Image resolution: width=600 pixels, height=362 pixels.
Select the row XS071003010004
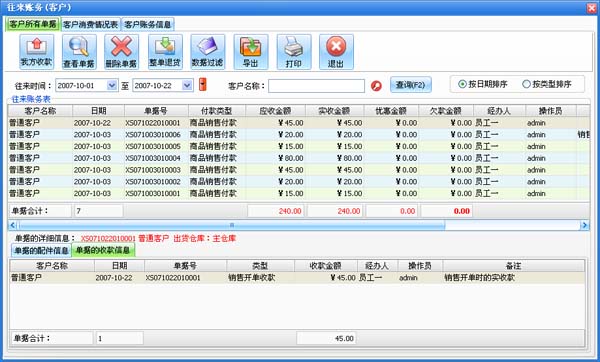pos(298,158)
